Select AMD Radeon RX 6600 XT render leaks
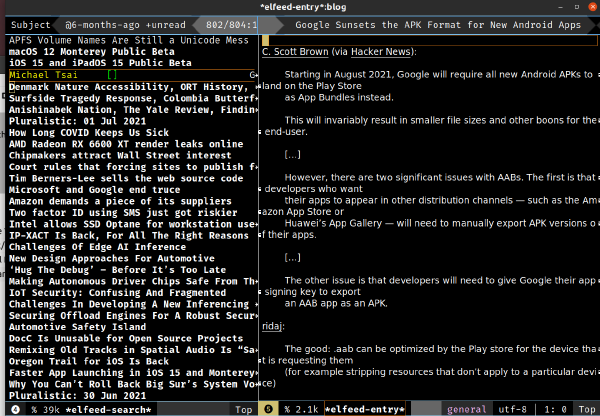600x416 pixels. (126, 144)
